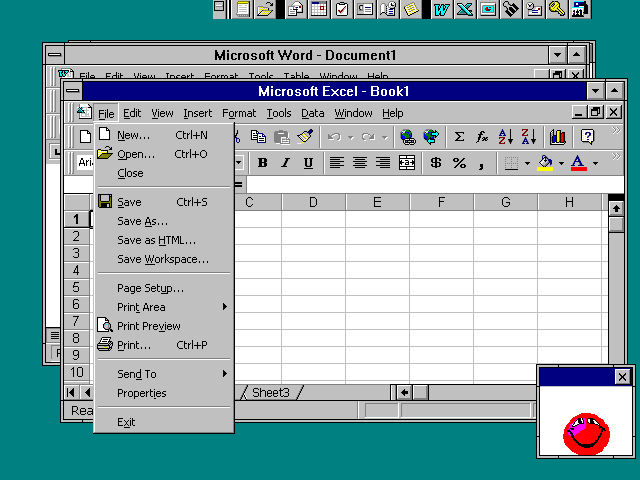Image resolution: width=640 pixels, height=480 pixels.
Task: Select the Format Painter brush icon
Action: [306, 137]
